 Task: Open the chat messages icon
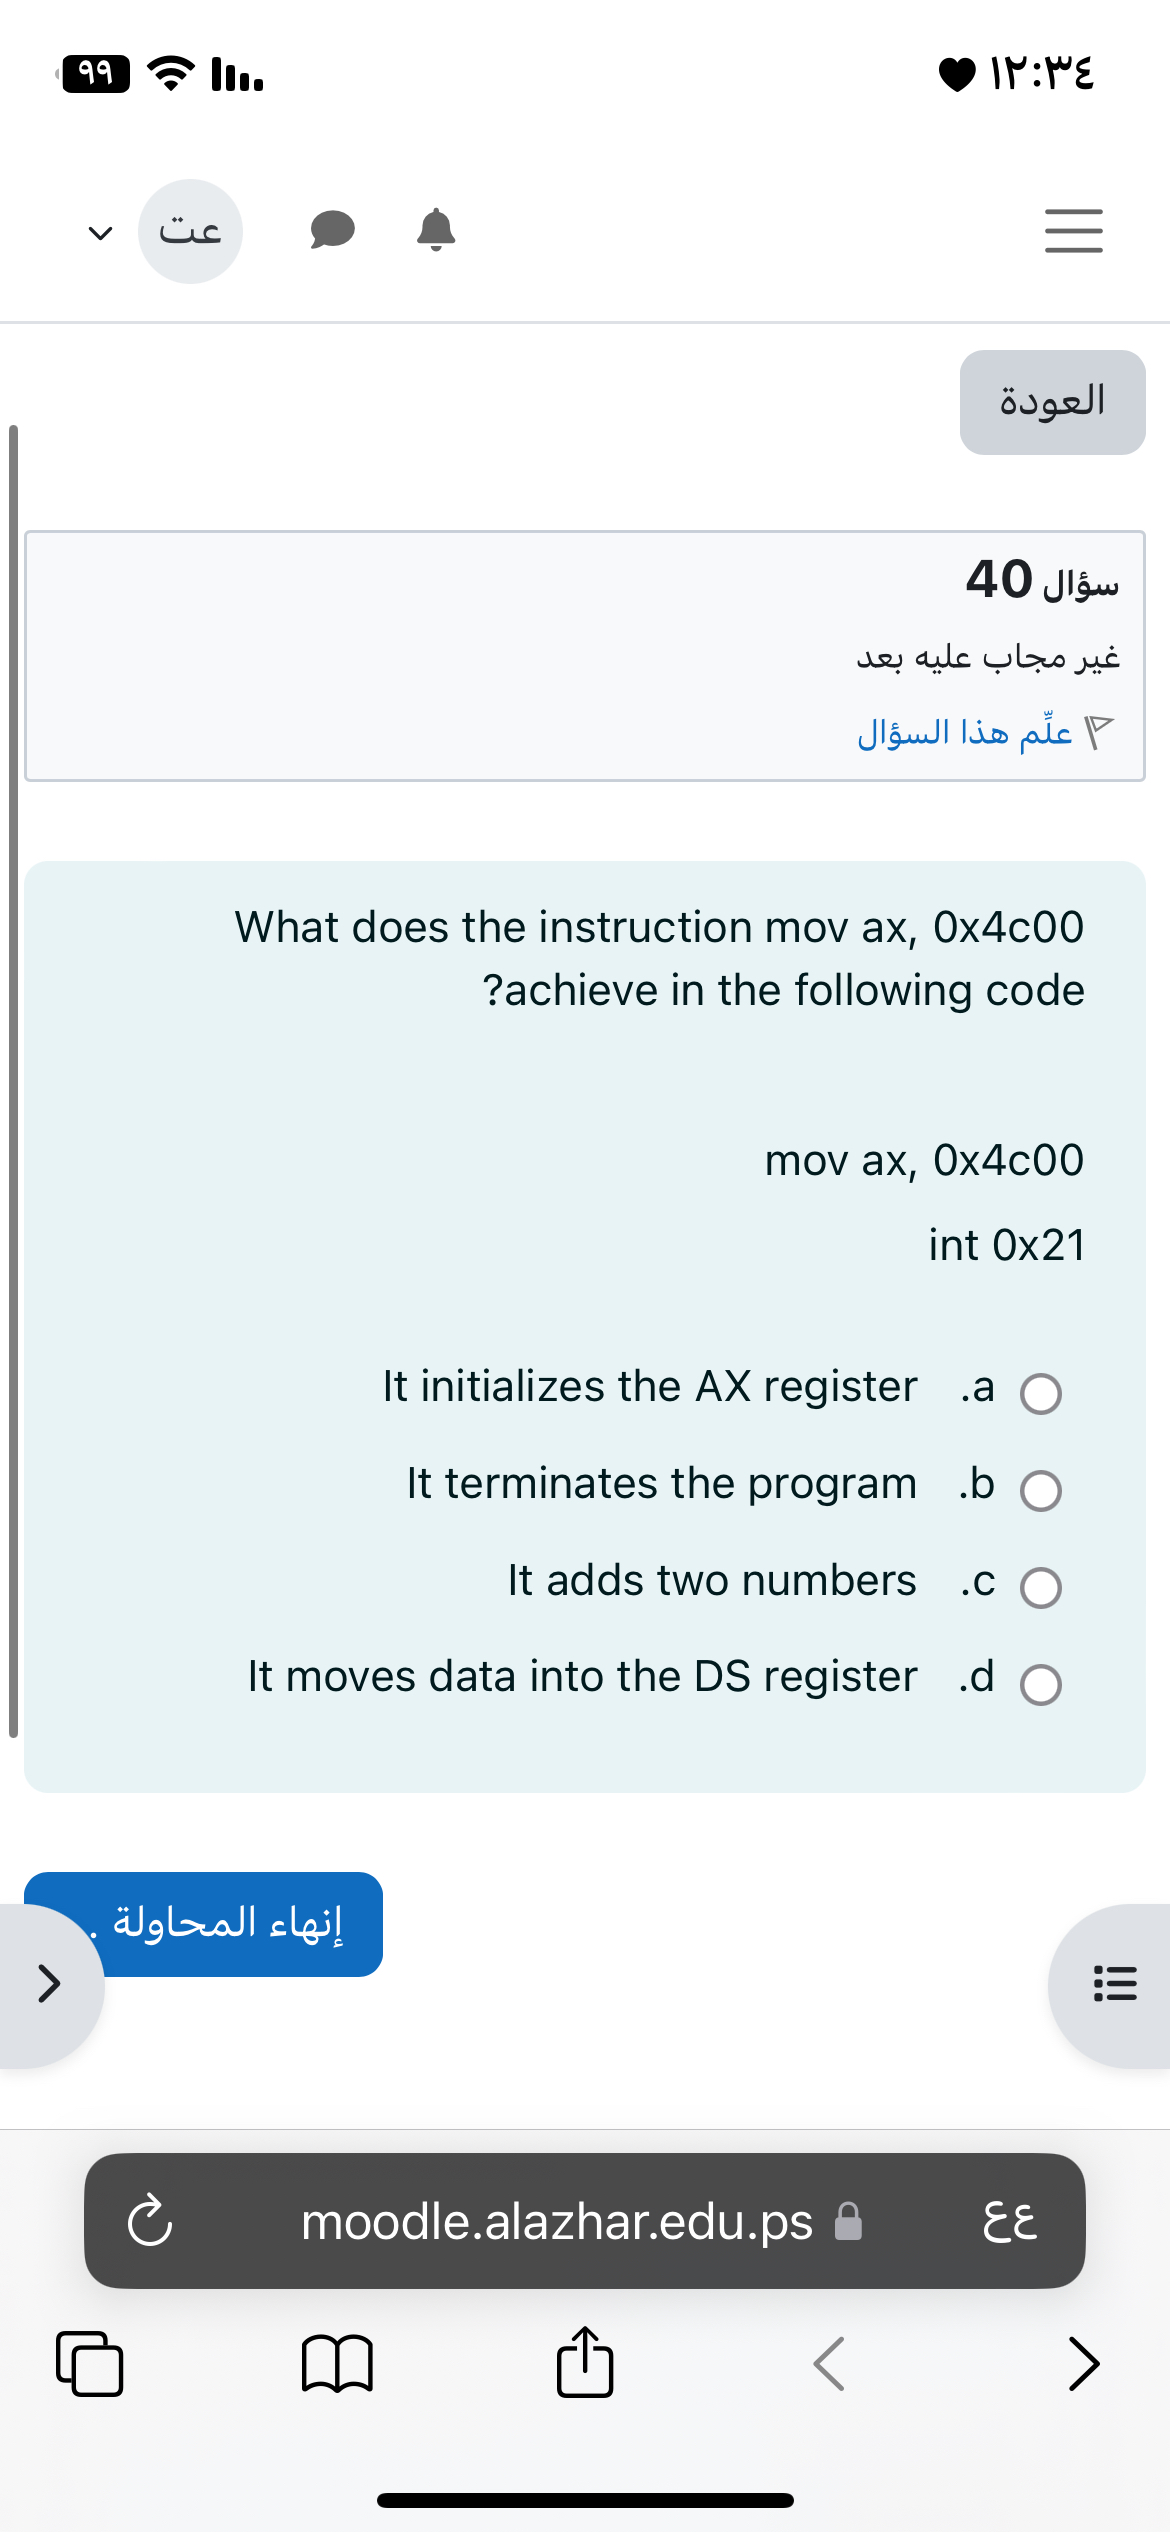click(x=331, y=229)
